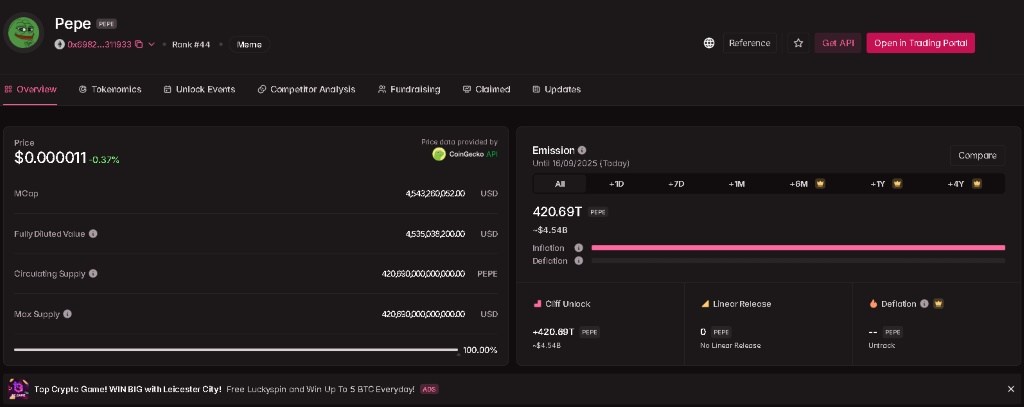The height and width of the screenshot is (407, 1024).
Task: Click the Meme category tag
Action: coord(249,44)
